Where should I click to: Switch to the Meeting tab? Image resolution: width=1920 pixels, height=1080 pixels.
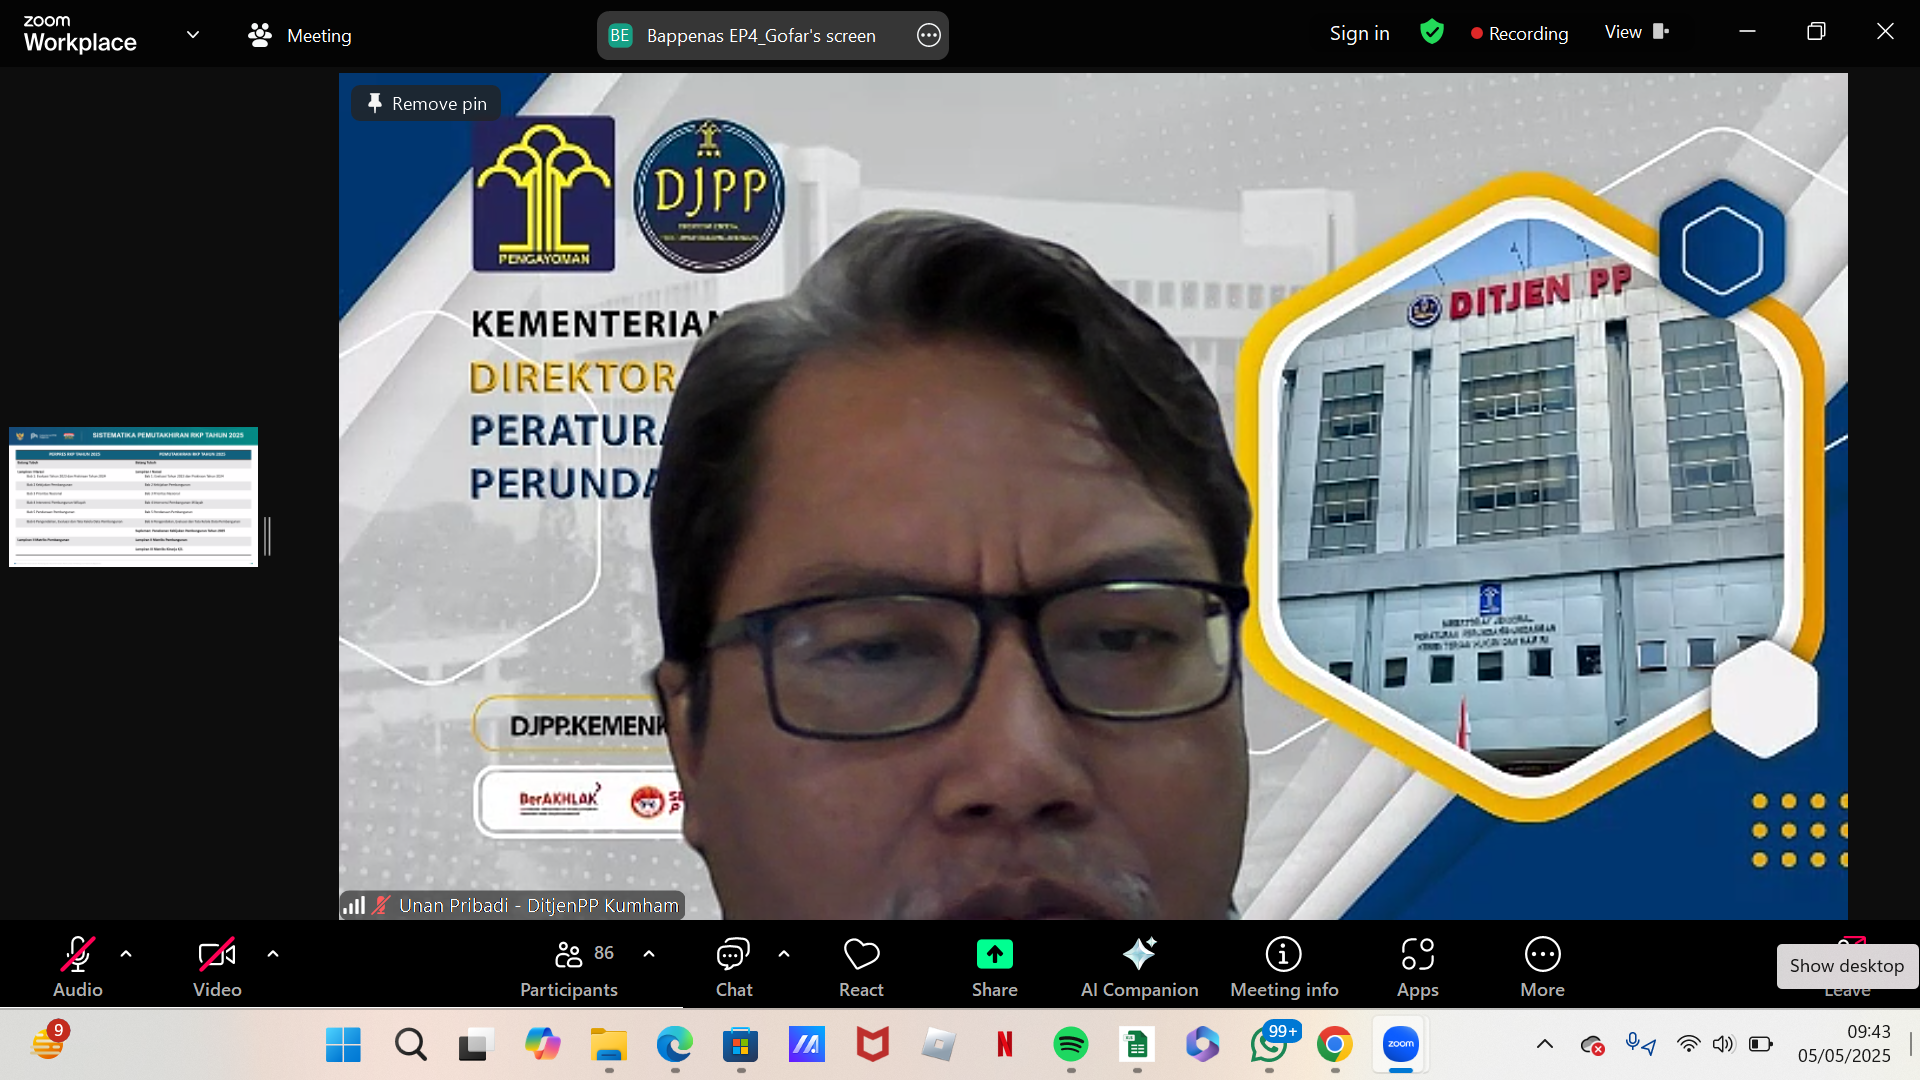point(300,35)
